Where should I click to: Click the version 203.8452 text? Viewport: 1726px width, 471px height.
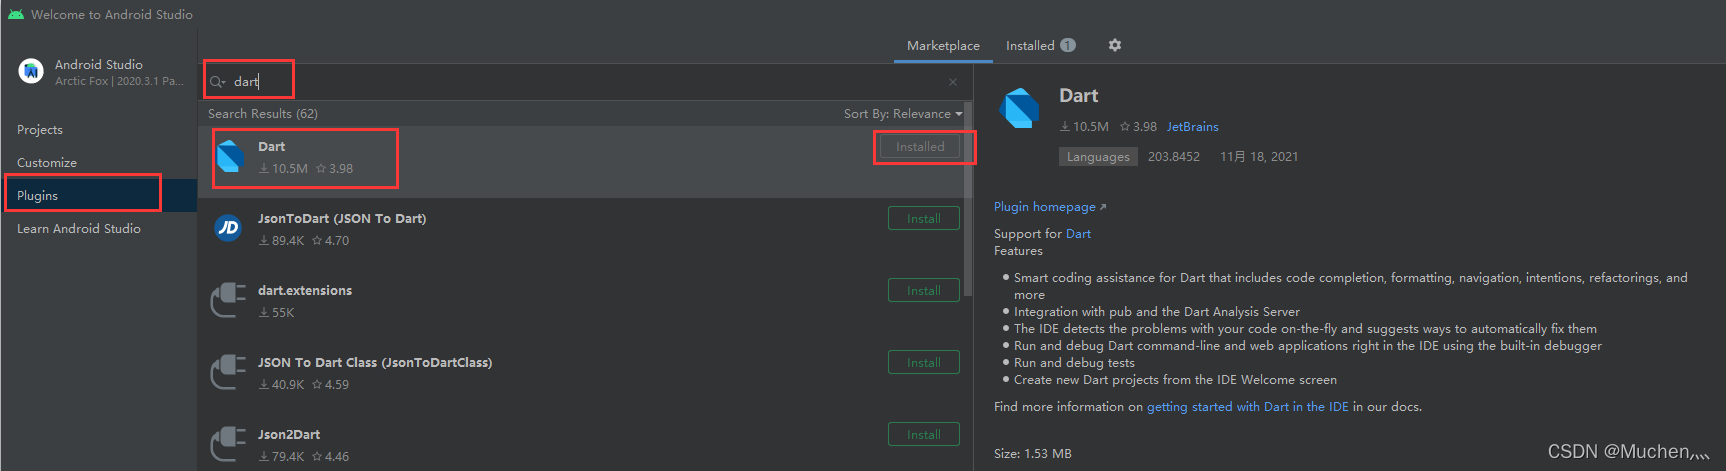coord(1174,157)
